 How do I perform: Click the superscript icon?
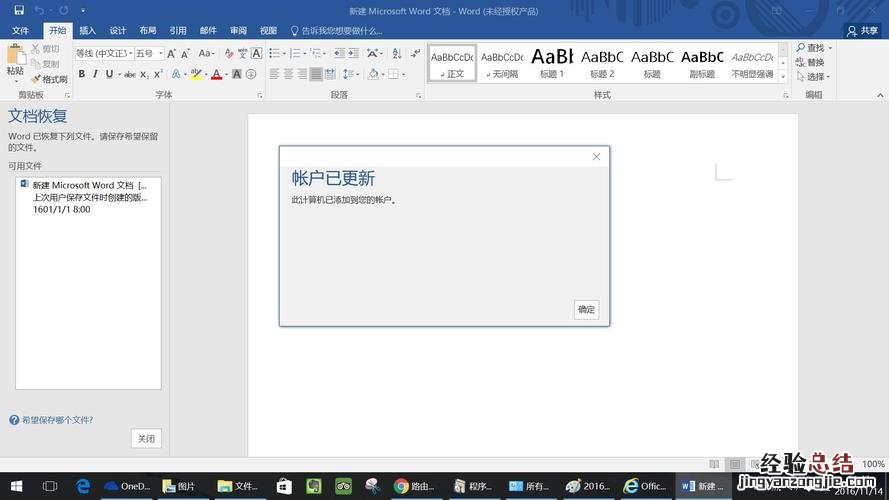click(x=160, y=74)
